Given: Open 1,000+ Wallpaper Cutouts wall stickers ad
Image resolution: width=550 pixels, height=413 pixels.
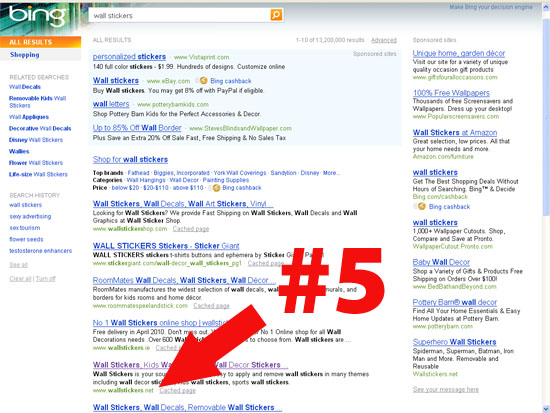Looking at the screenshot, I should coord(435,222).
